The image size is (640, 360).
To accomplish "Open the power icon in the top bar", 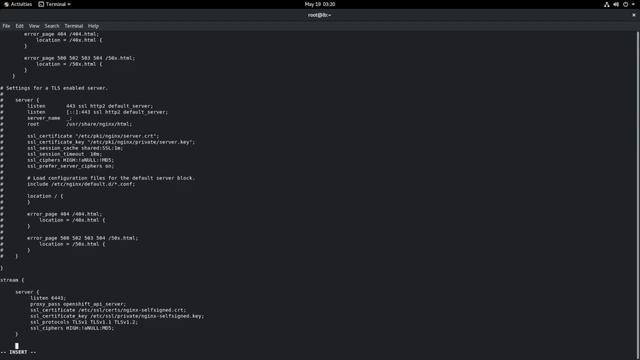I will (625, 4).
